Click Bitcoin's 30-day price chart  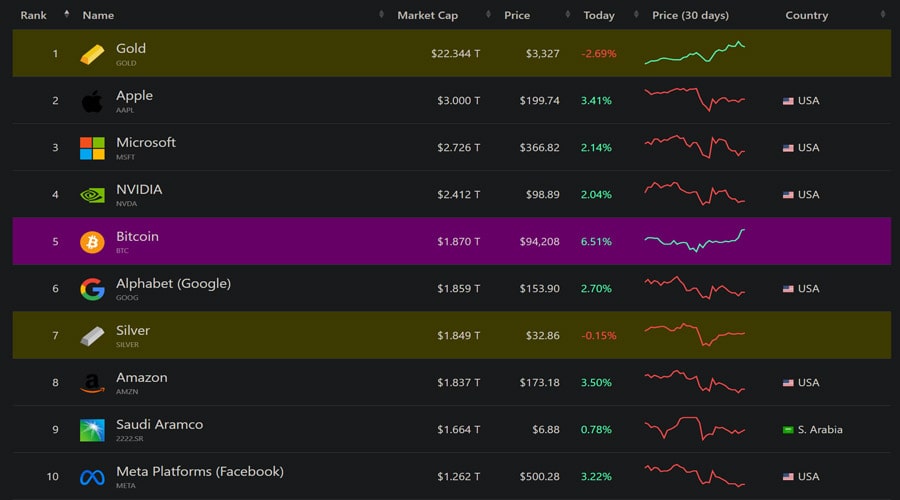[x=695, y=241]
